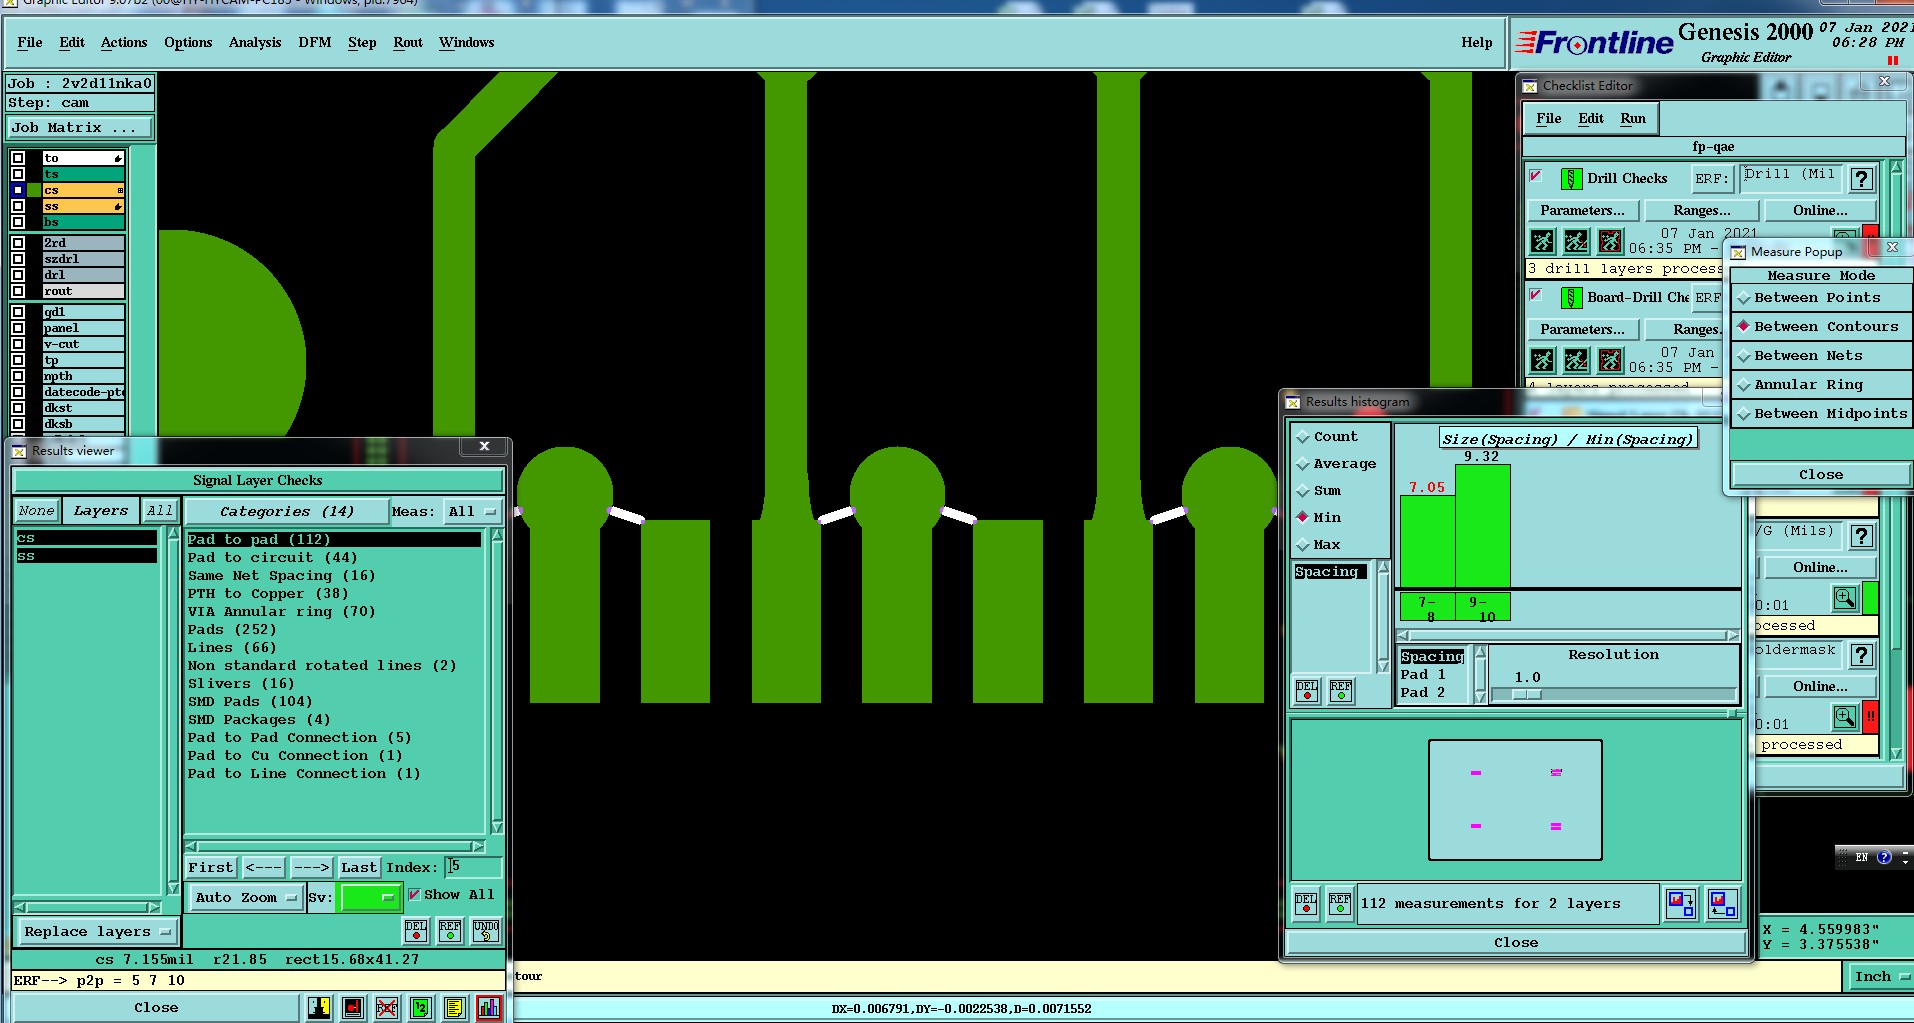The width and height of the screenshot is (1914, 1023).
Task: Toggle the Board-Drill Checks checkbox
Action: click(x=1536, y=295)
